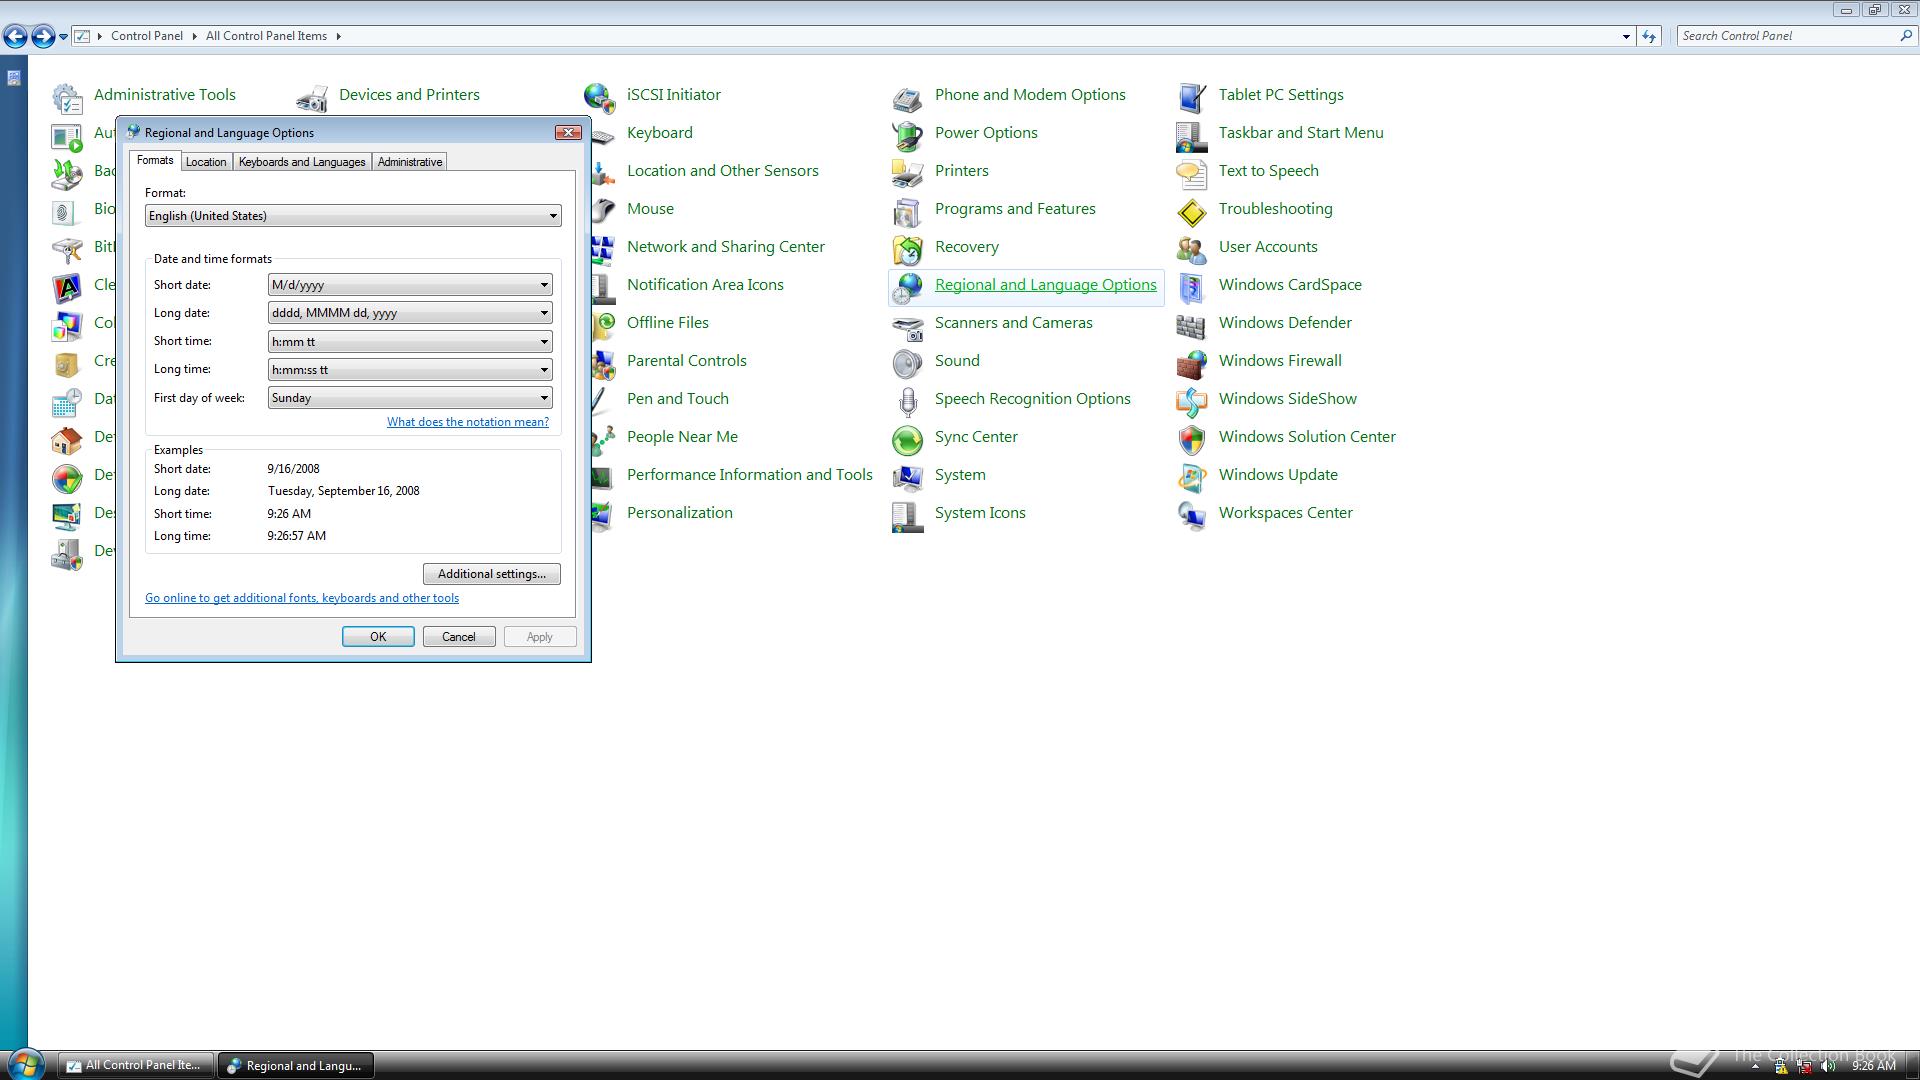The image size is (1920, 1080).
Task: Go online for additional fonts link
Action: click(x=302, y=598)
